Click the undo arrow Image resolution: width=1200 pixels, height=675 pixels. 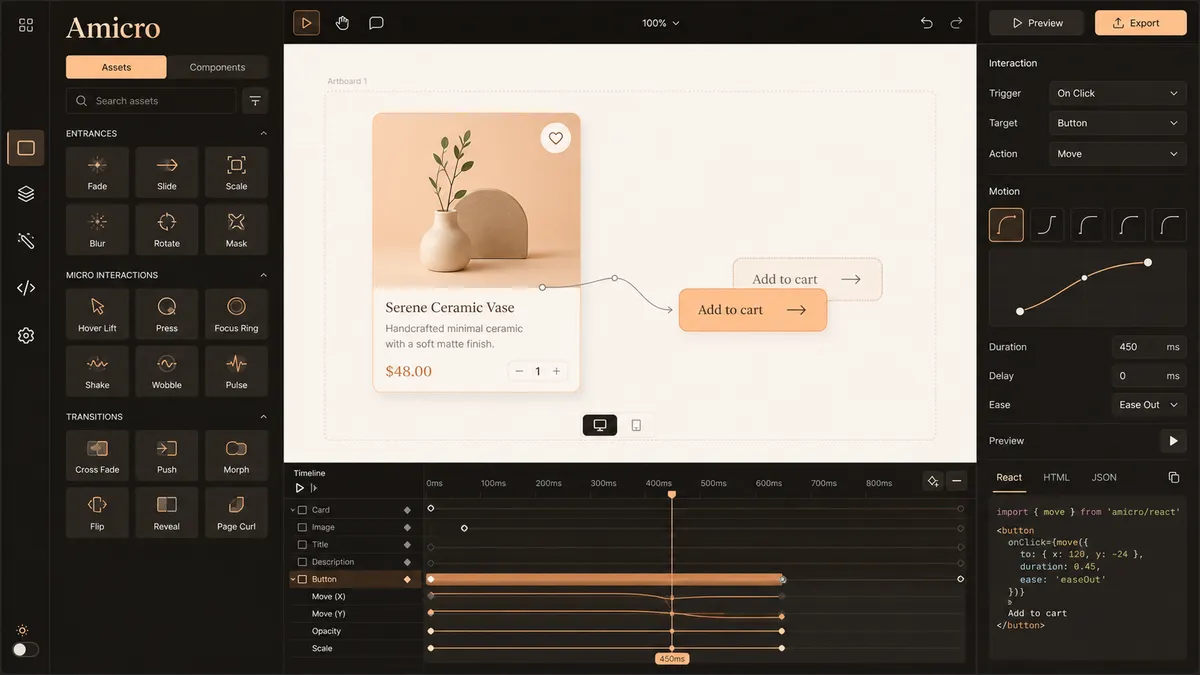pos(926,23)
